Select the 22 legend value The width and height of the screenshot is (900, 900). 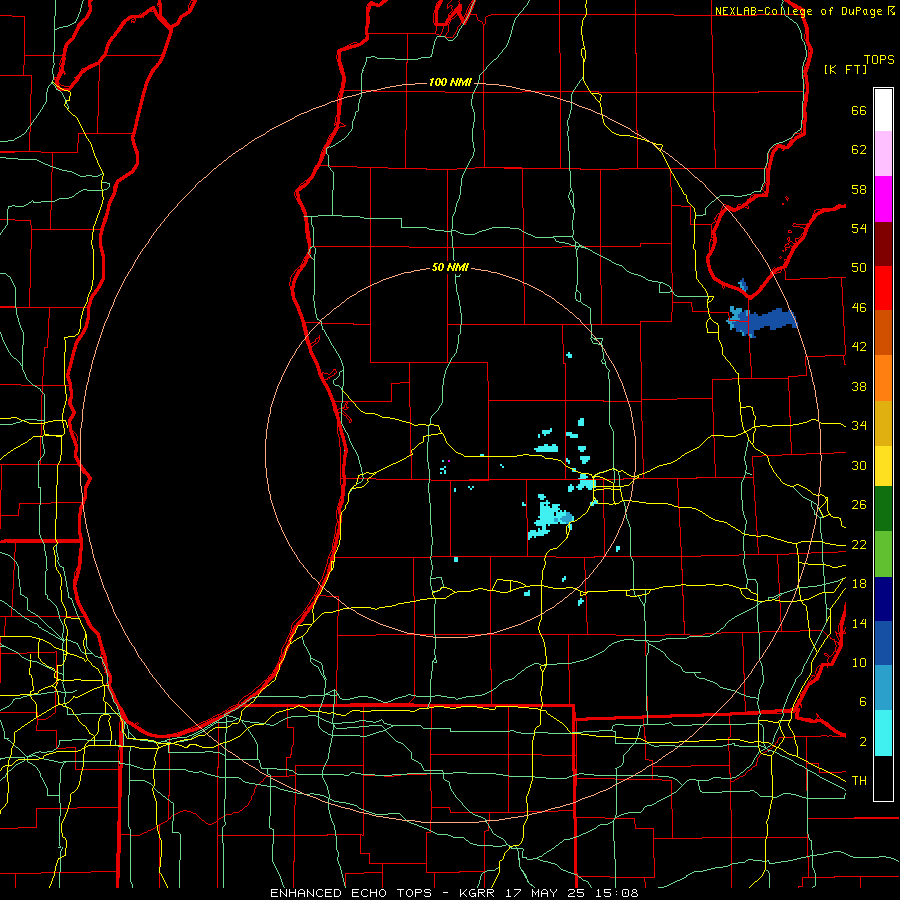pos(859,544)
